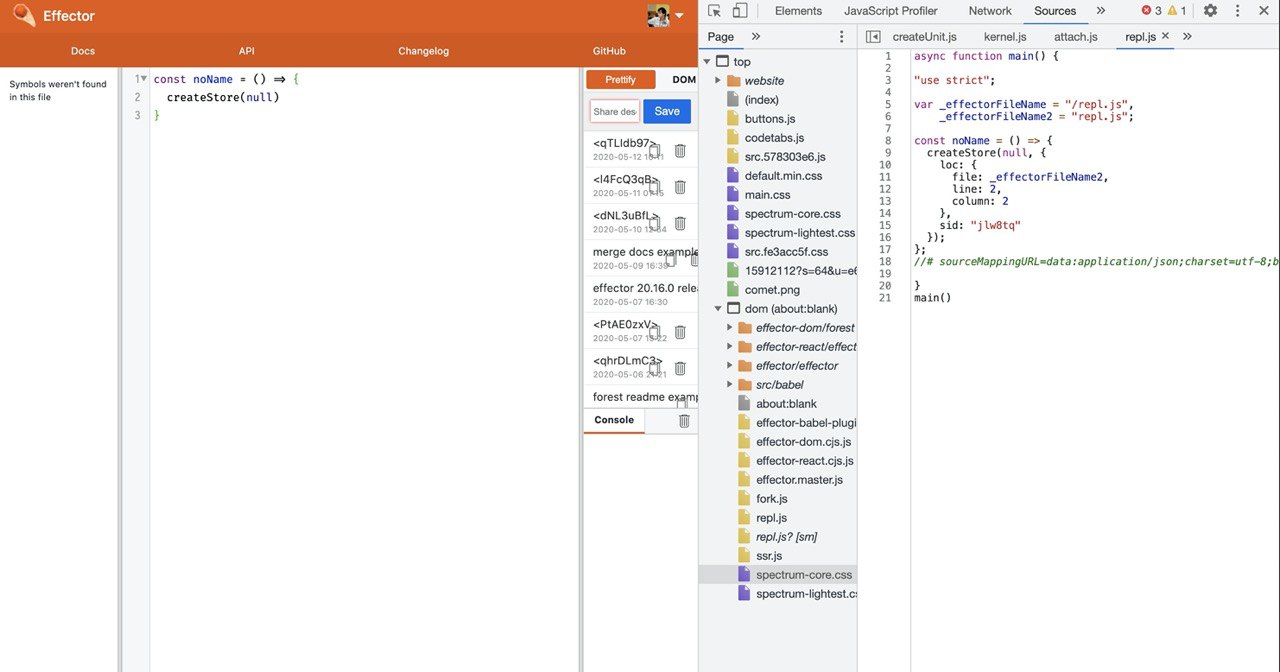Open the Docs navigation link
This screenshot has width=1280, height=672.
pyautogui.click(x=83, y=51)
